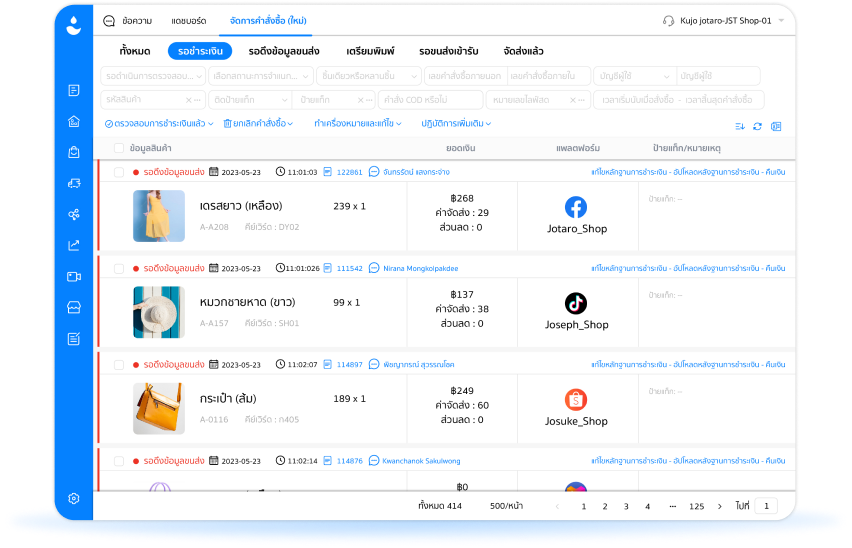Open the ตรวจสอบการชำระเงินแล้ว dropdown menu
852x548 pixels.
[x=159, y=124]
